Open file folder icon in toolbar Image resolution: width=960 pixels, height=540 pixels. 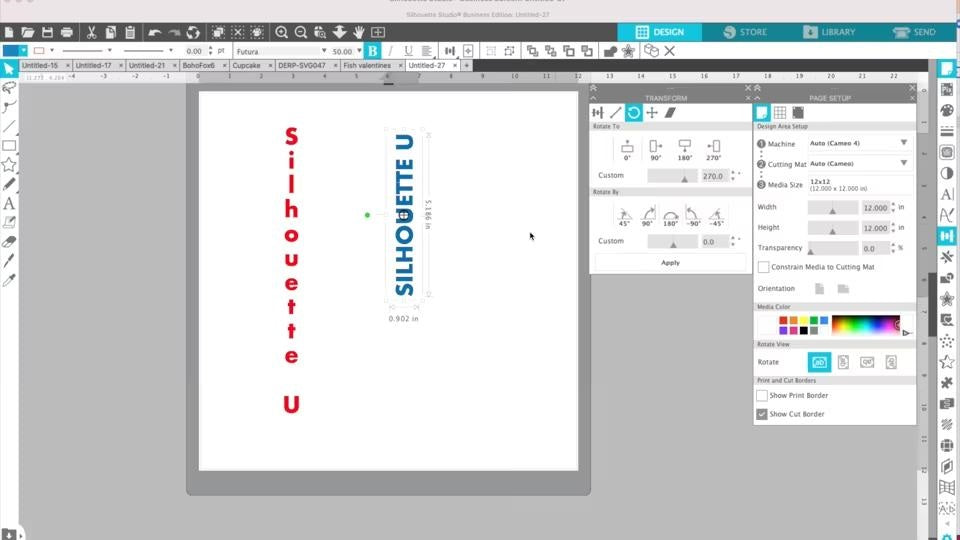point(28,32)
